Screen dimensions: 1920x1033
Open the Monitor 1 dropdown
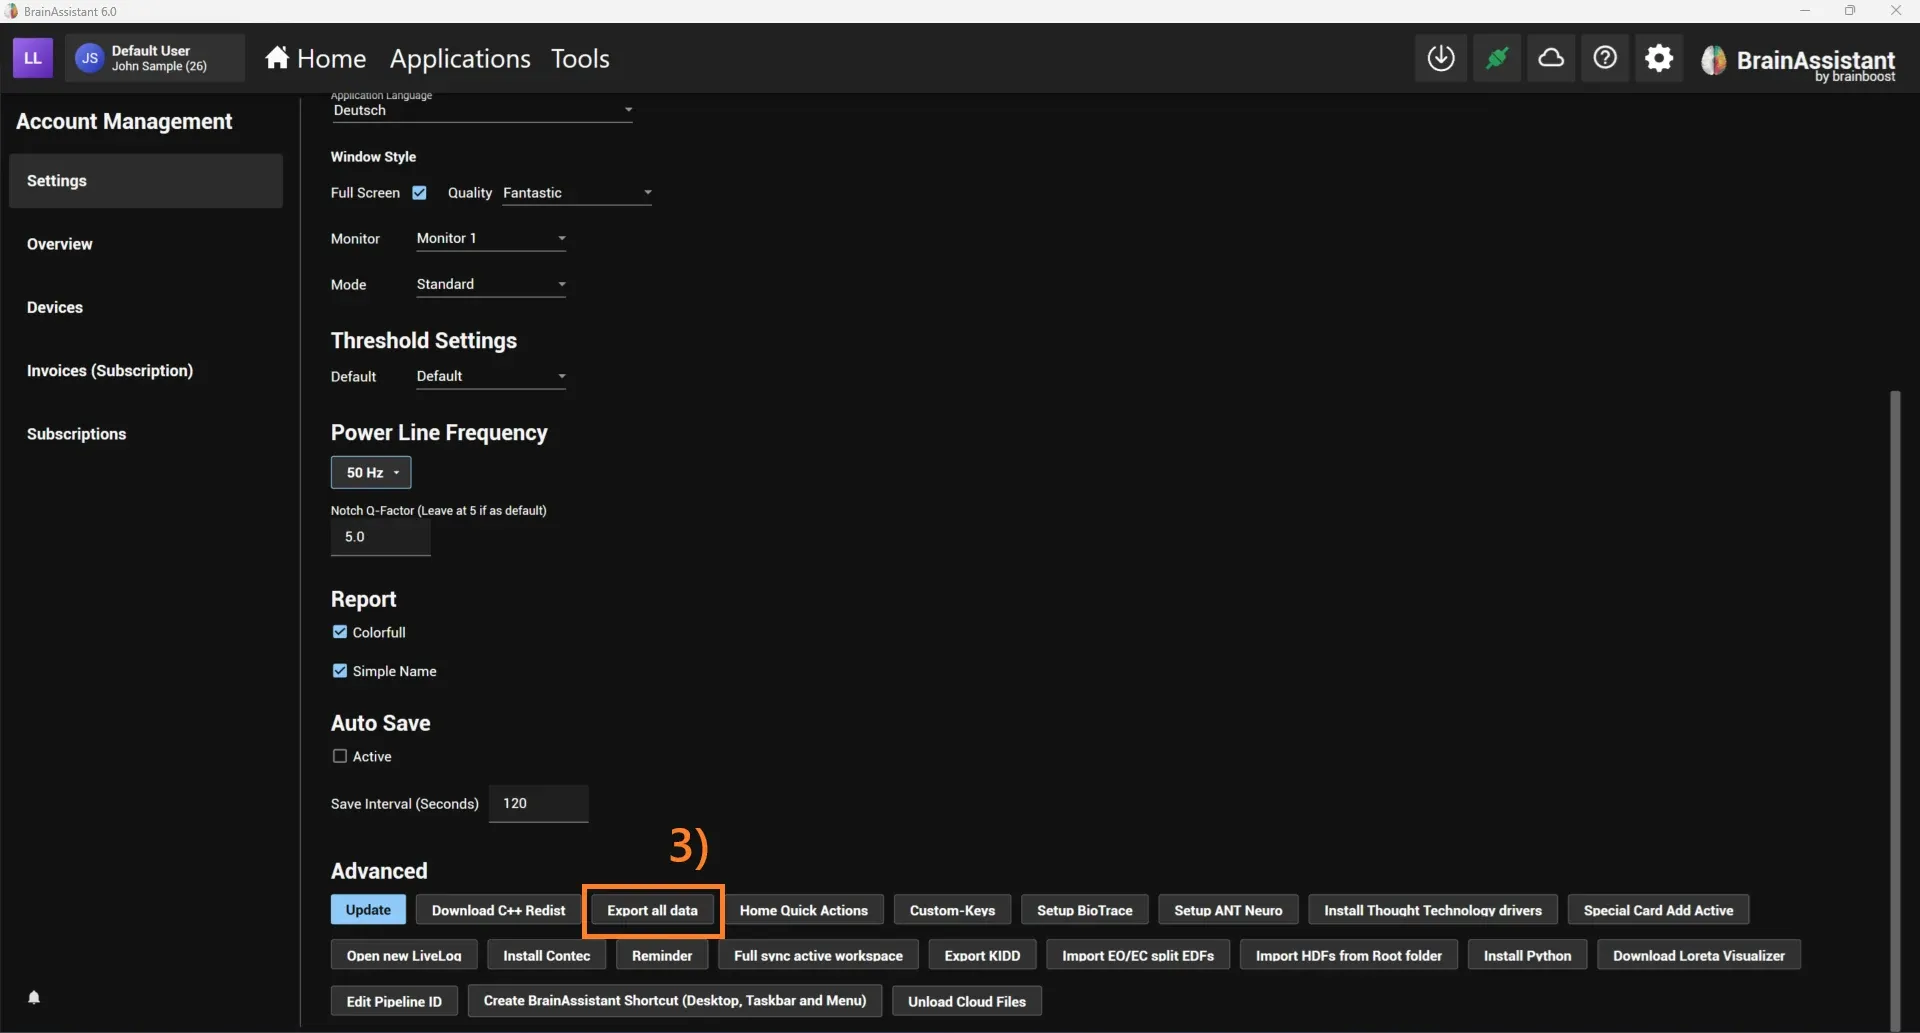(491, 238)
